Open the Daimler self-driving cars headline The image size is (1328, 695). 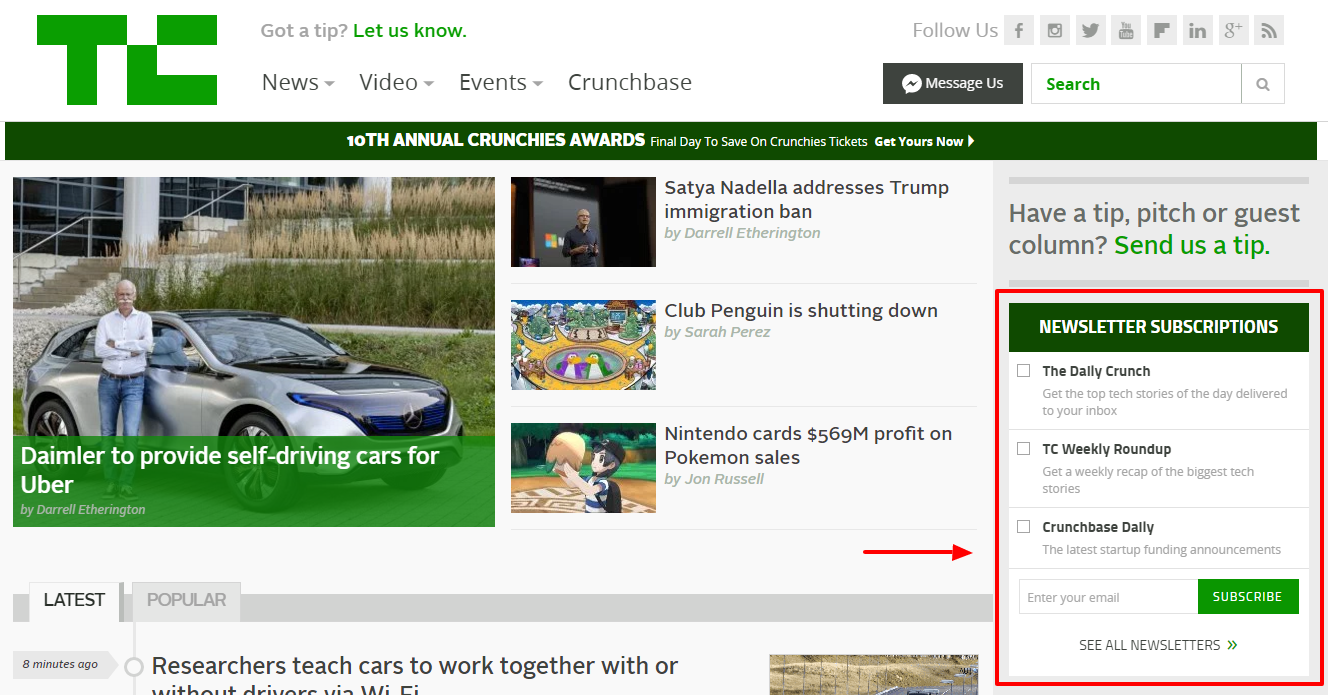(x=230, y=470)
